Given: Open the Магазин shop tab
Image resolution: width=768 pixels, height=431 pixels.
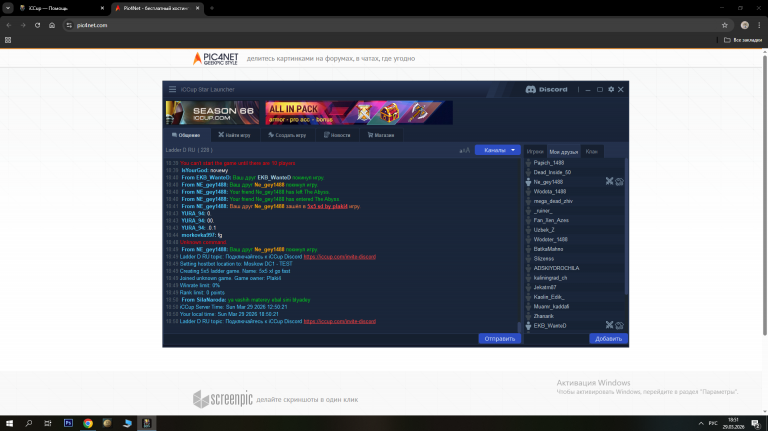Looking at the screenshot, I should click(x=381, y=135).
